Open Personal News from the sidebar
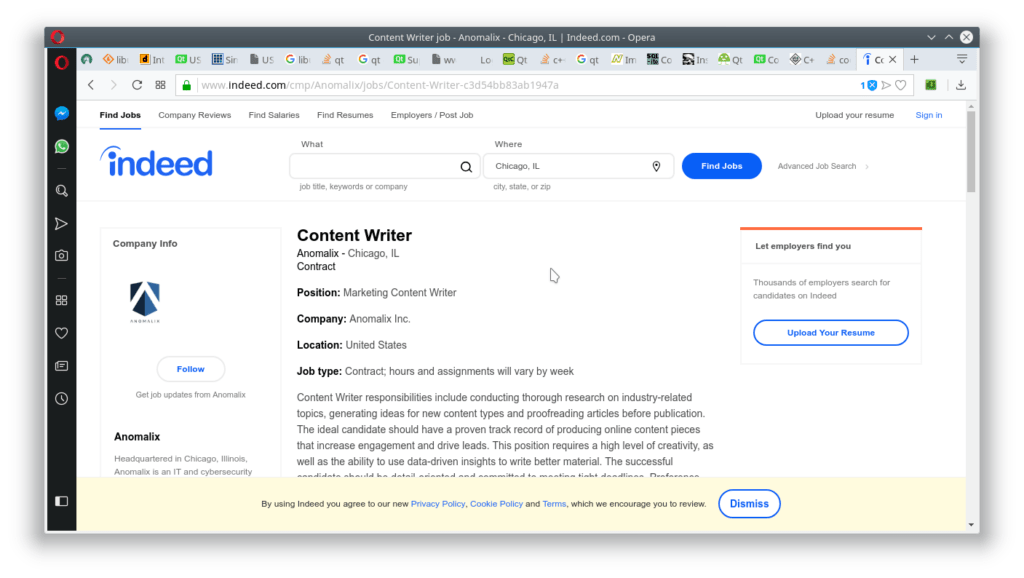 click(61, 365)
